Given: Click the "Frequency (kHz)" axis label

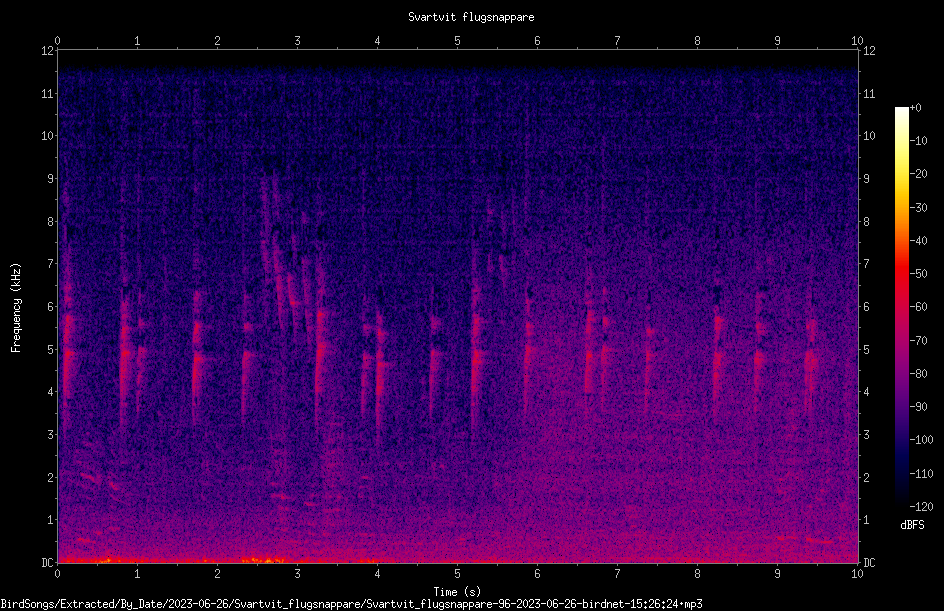Looking at the screenshot, I should (x=16, y=308).
